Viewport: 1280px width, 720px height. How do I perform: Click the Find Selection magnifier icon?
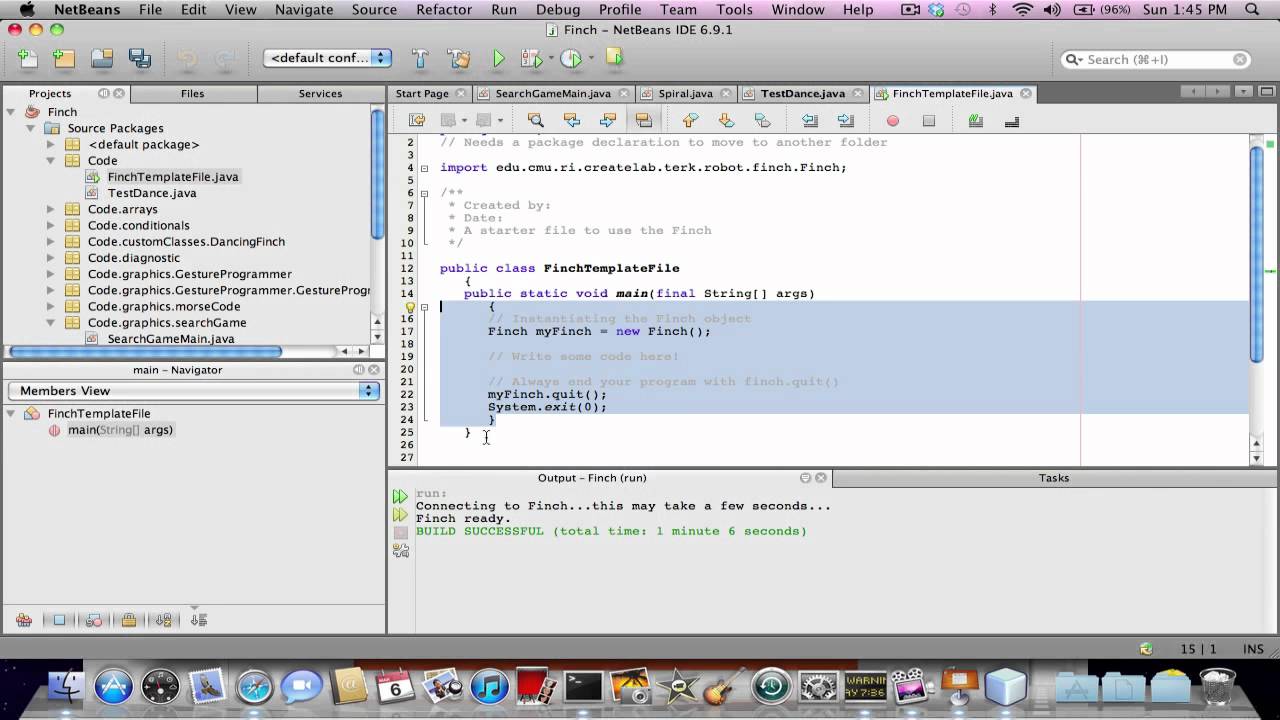coord(535,121)
